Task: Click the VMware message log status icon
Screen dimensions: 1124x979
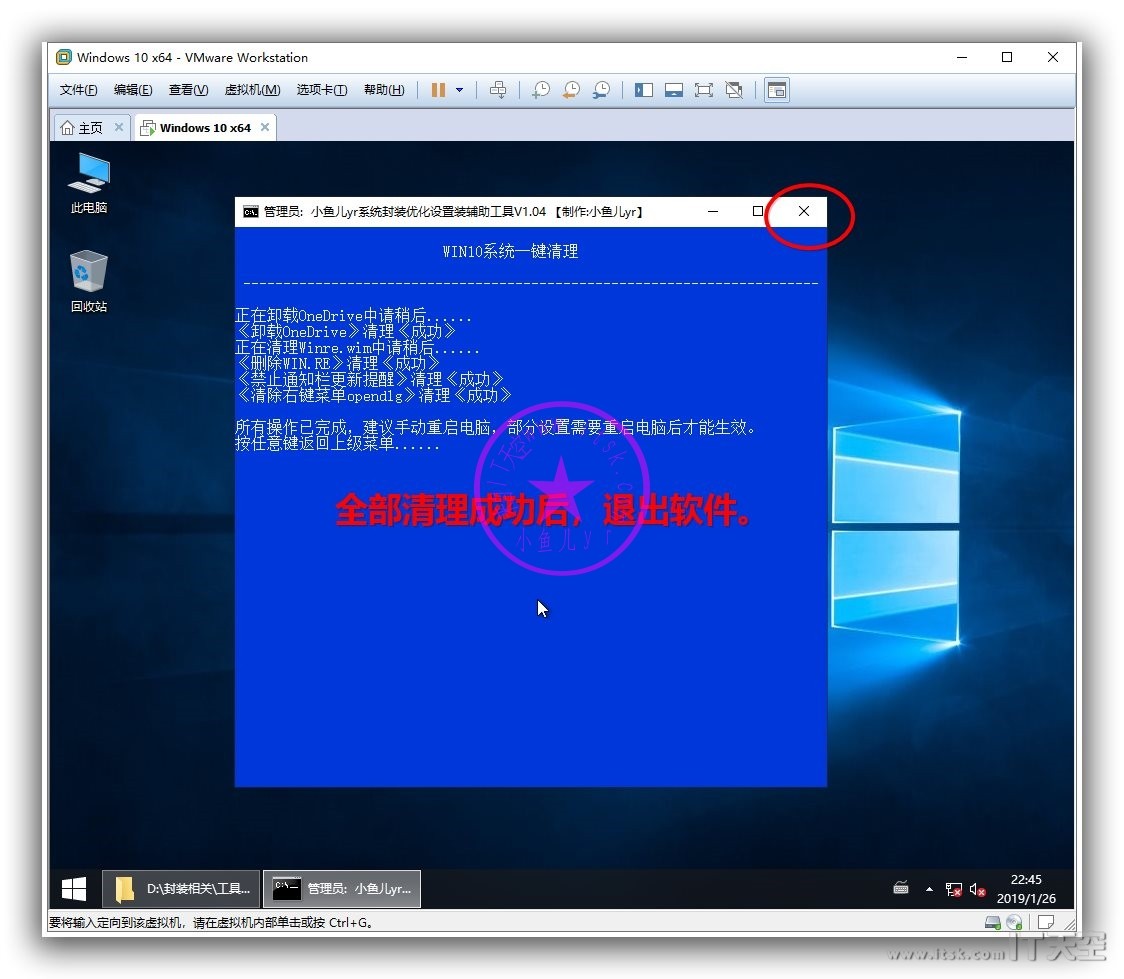Action: pyautogui.click(x=1046, y=922)
